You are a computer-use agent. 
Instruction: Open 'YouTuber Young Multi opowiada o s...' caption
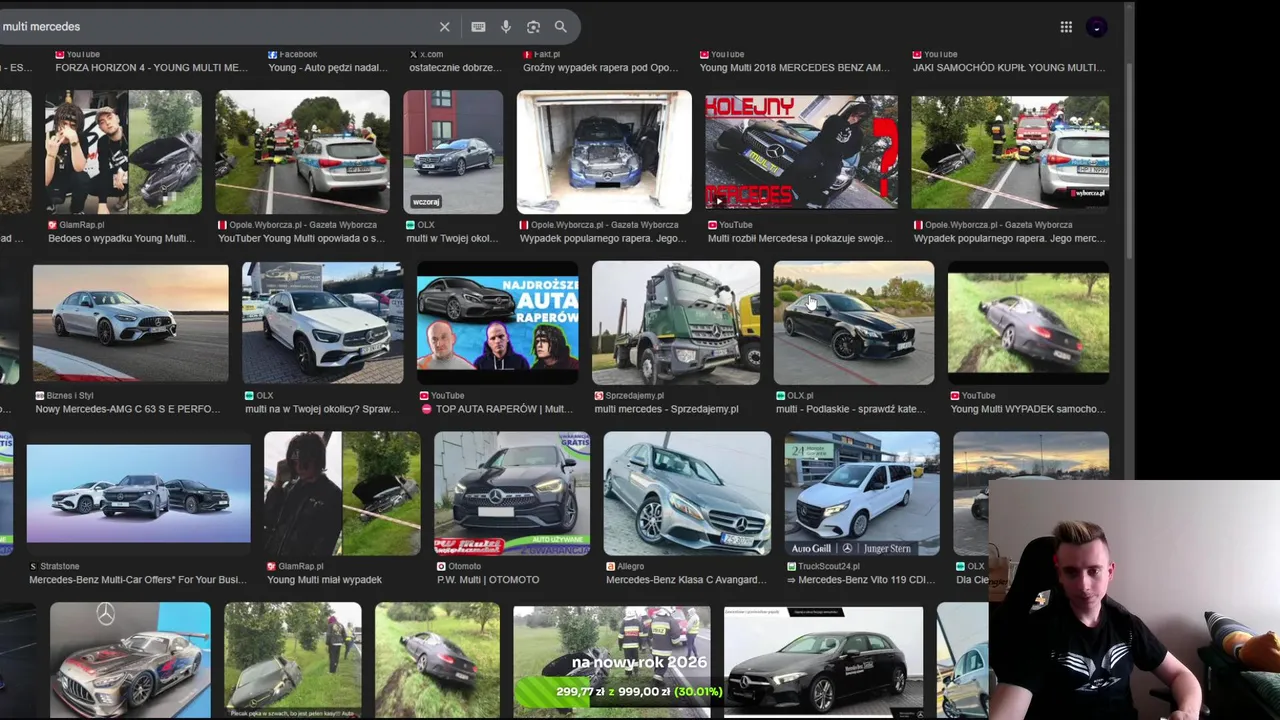tap(301, 239)
